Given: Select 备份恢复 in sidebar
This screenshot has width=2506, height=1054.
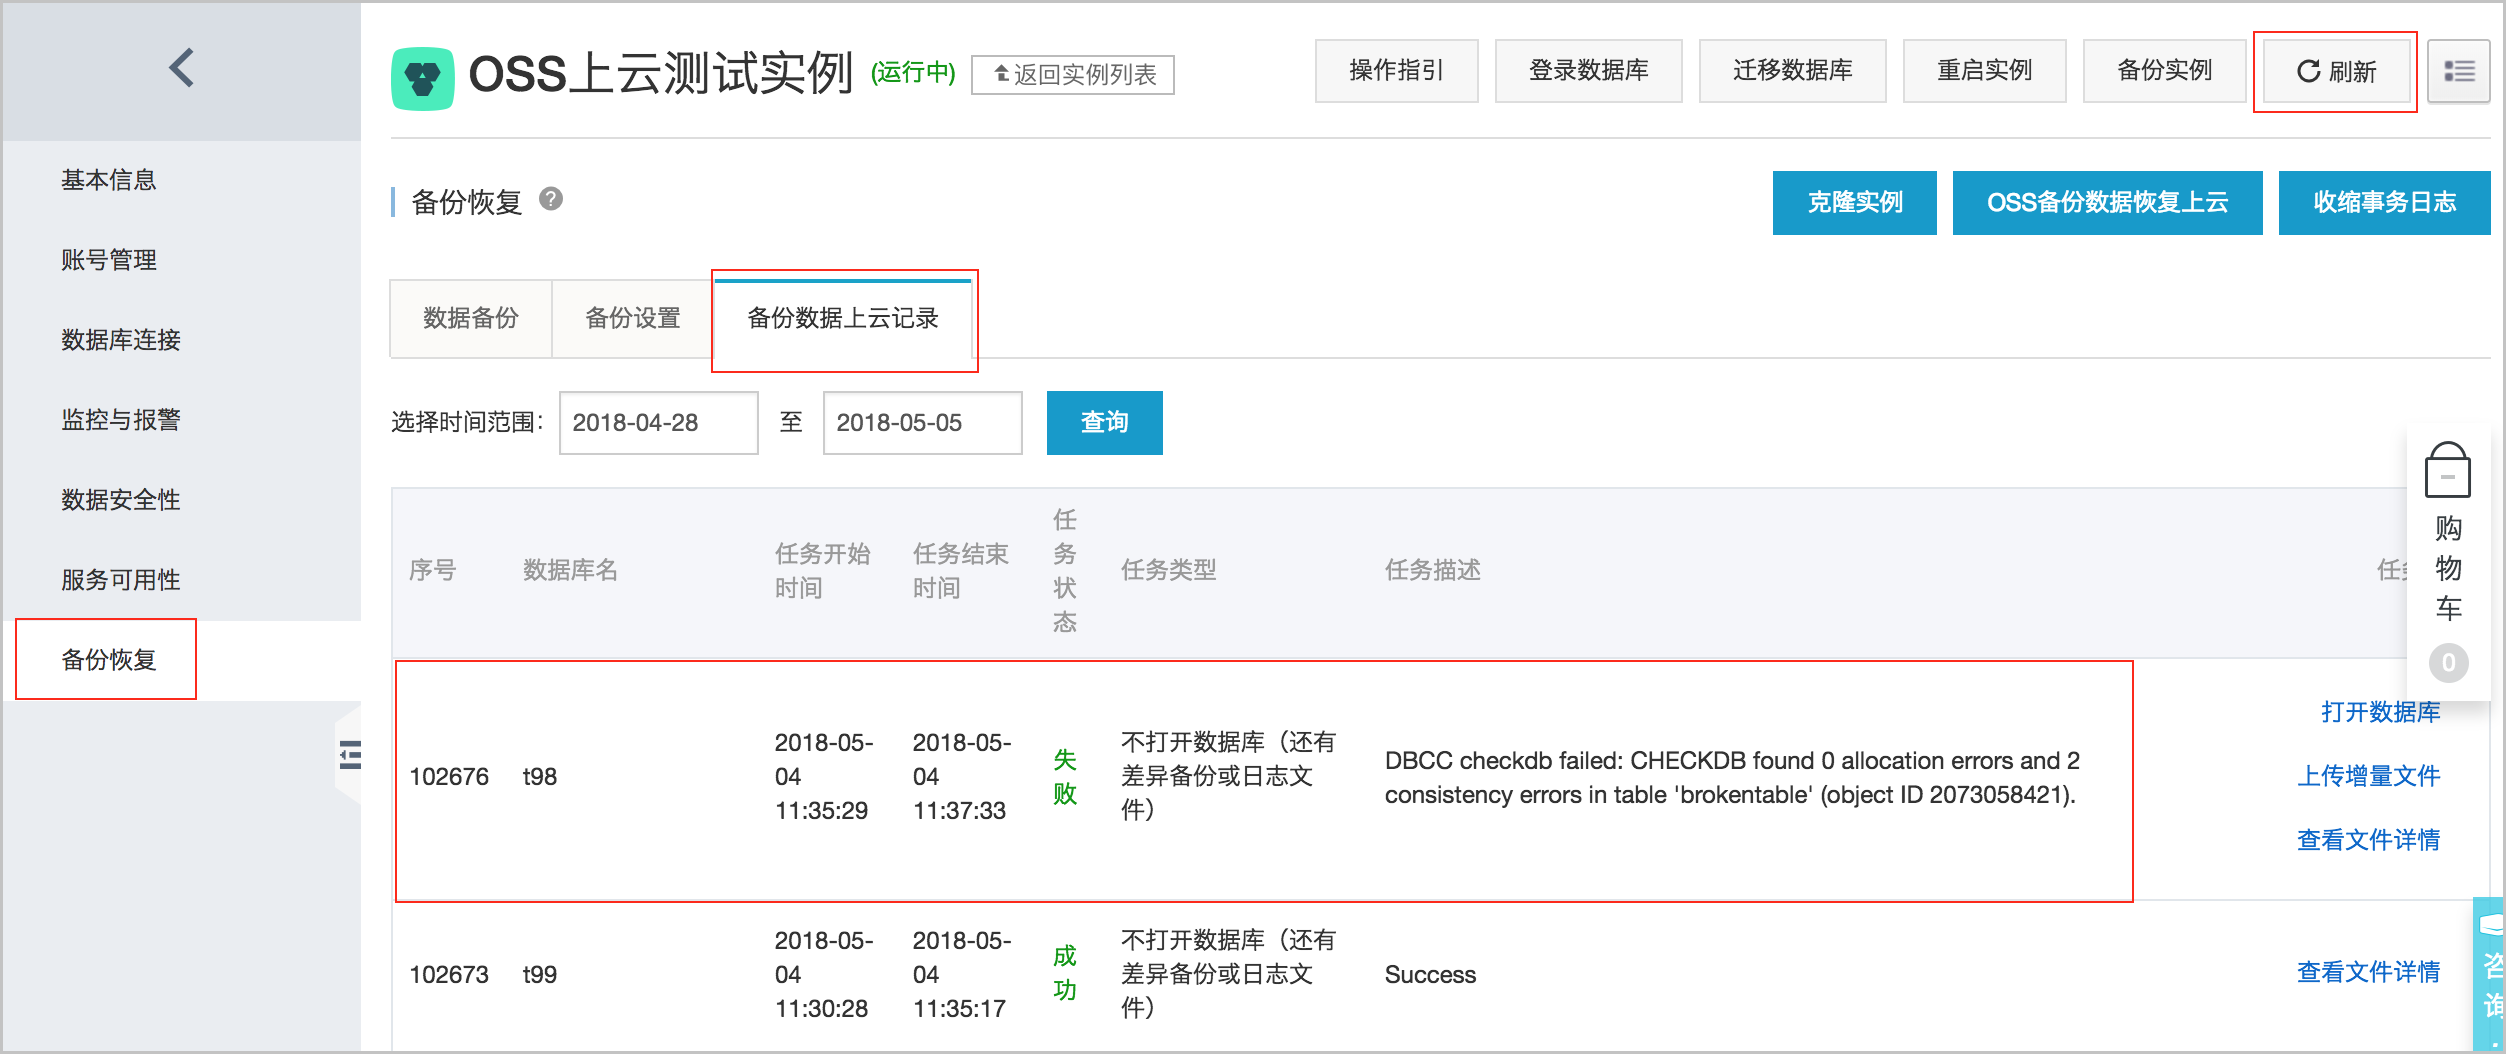Looking at the screenshot, I should [x=109, y=660].
